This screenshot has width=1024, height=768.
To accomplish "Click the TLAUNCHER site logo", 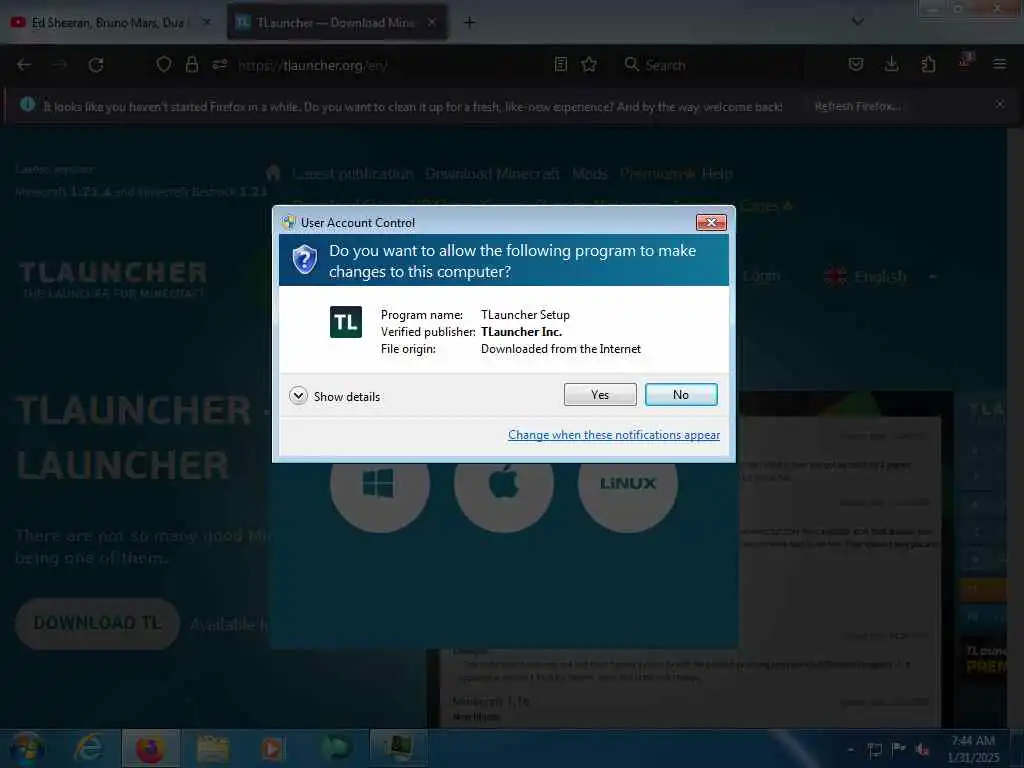I will pyautogui.click(x=112, y=280).
